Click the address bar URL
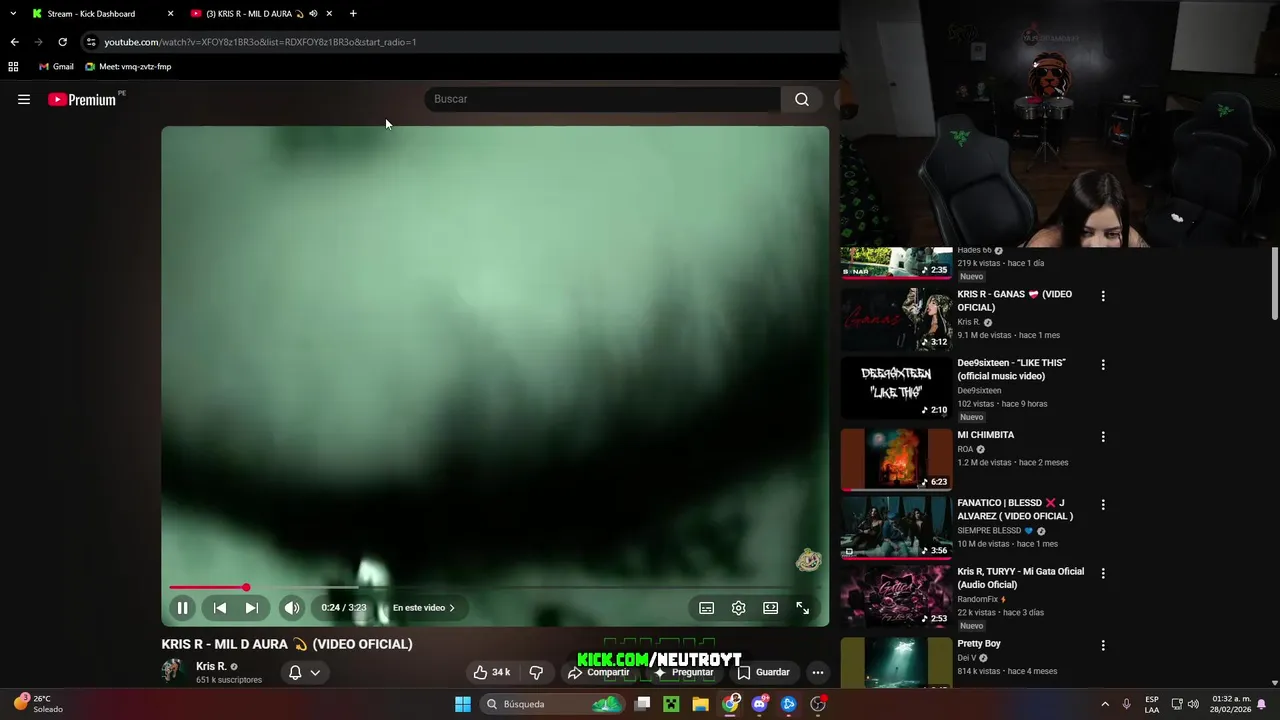 coord(260,42)
